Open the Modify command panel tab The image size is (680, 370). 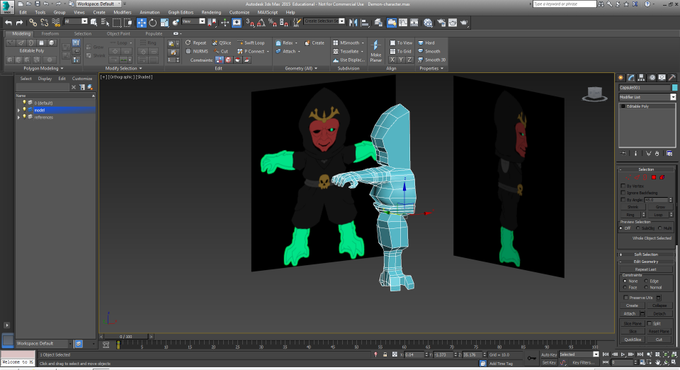click(x=631, y=78)
